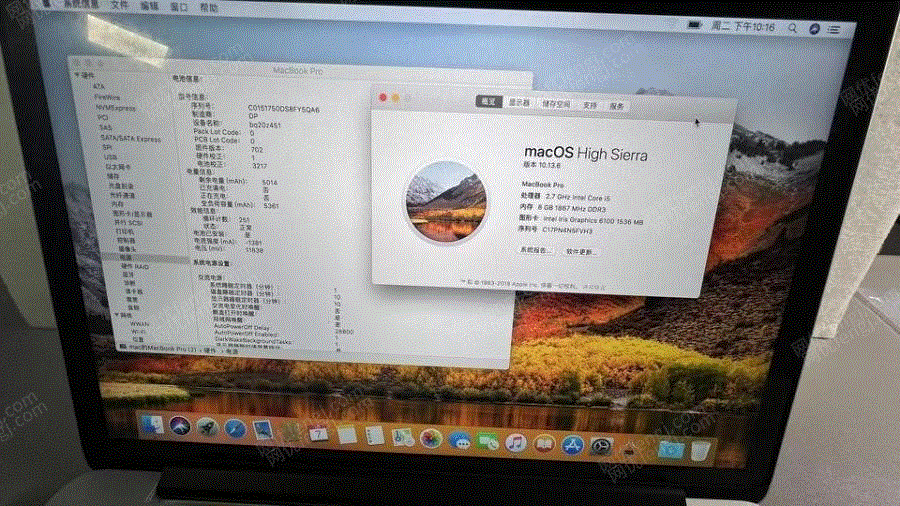The height and width of the screenshot is (506, 900).
Task: Select SPI in hardware sidebar
Action: [107, 147]
